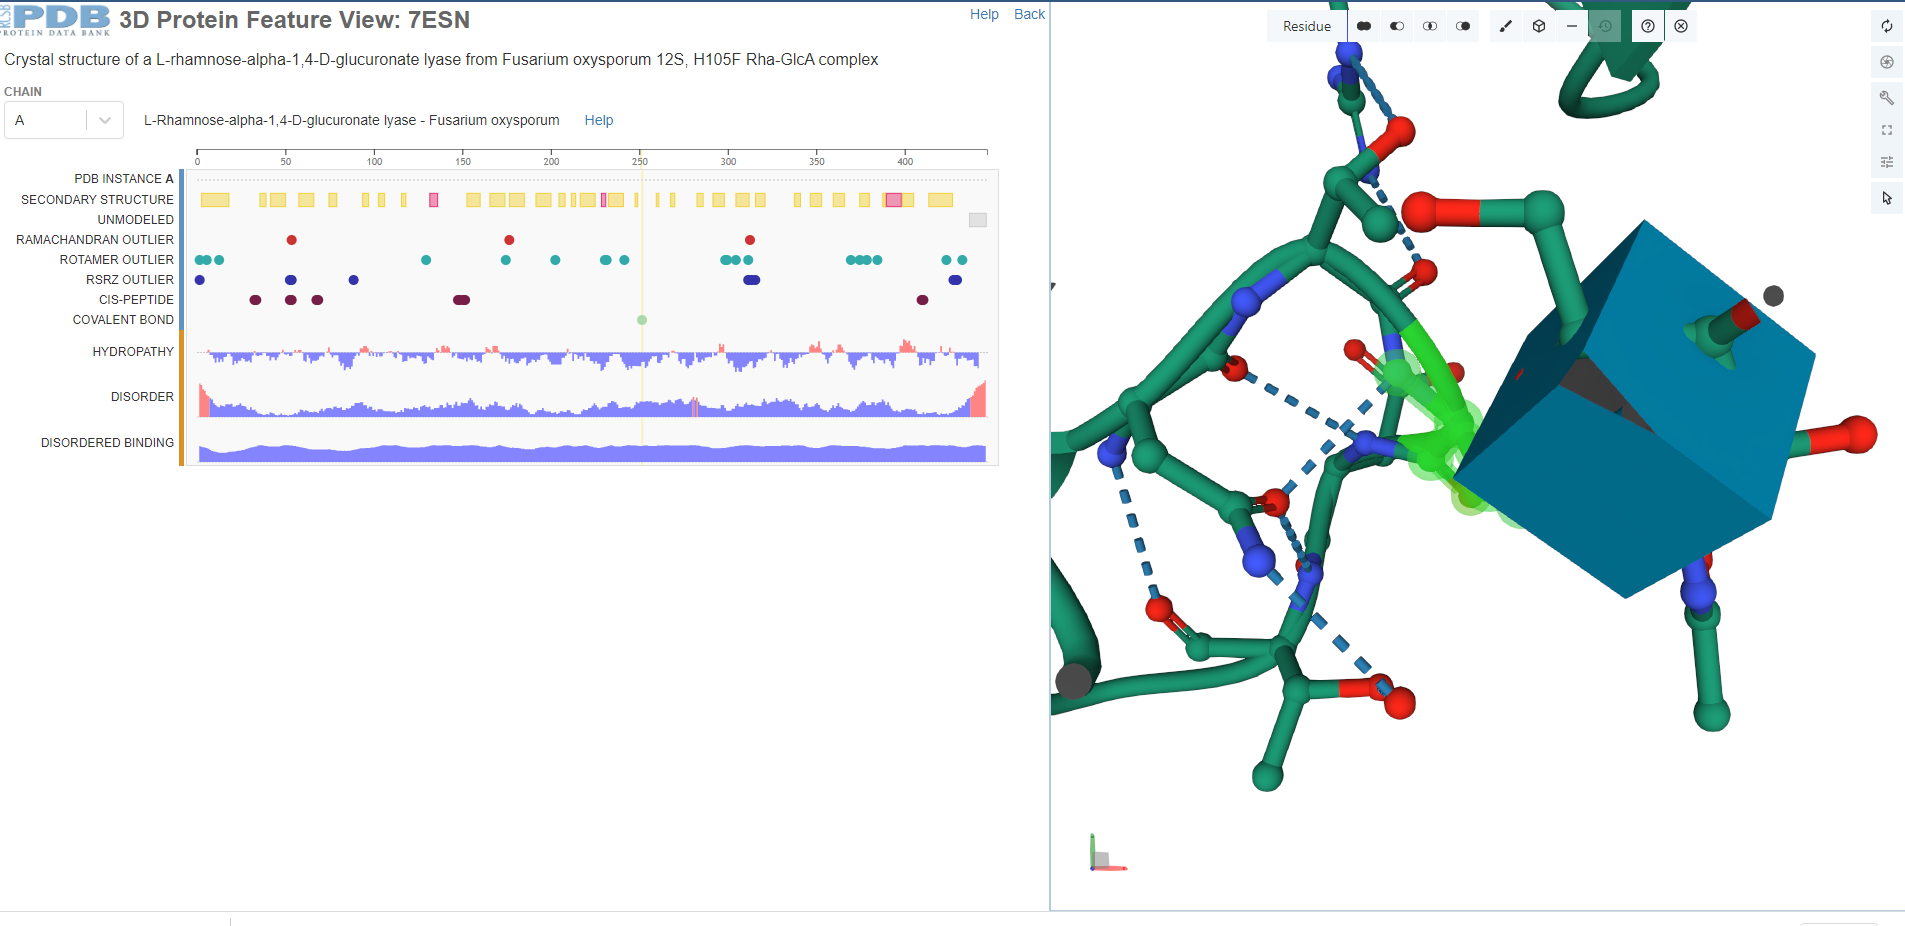Click the Help link beside Back

click(983, 14)
